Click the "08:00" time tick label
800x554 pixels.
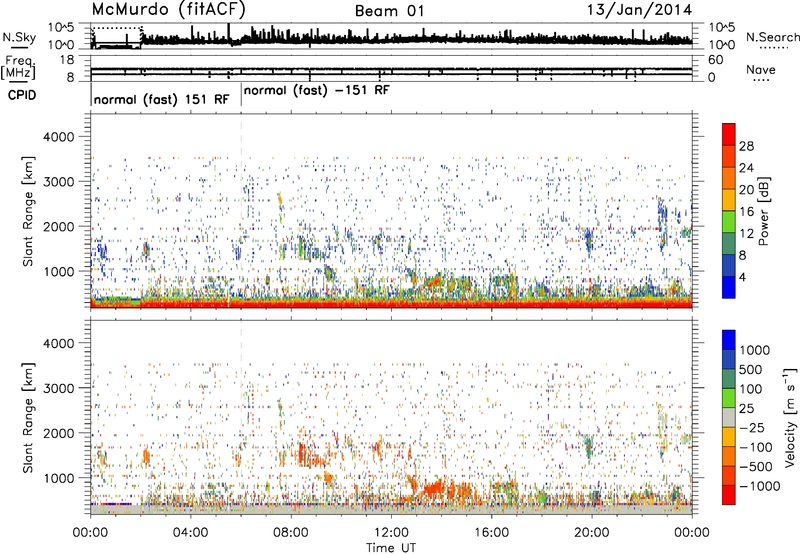click(291, 533)
